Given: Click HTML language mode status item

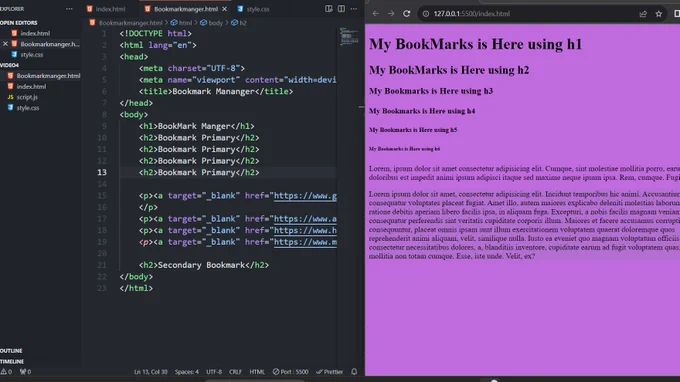Looking at the screenshot, I should point(257,372).
